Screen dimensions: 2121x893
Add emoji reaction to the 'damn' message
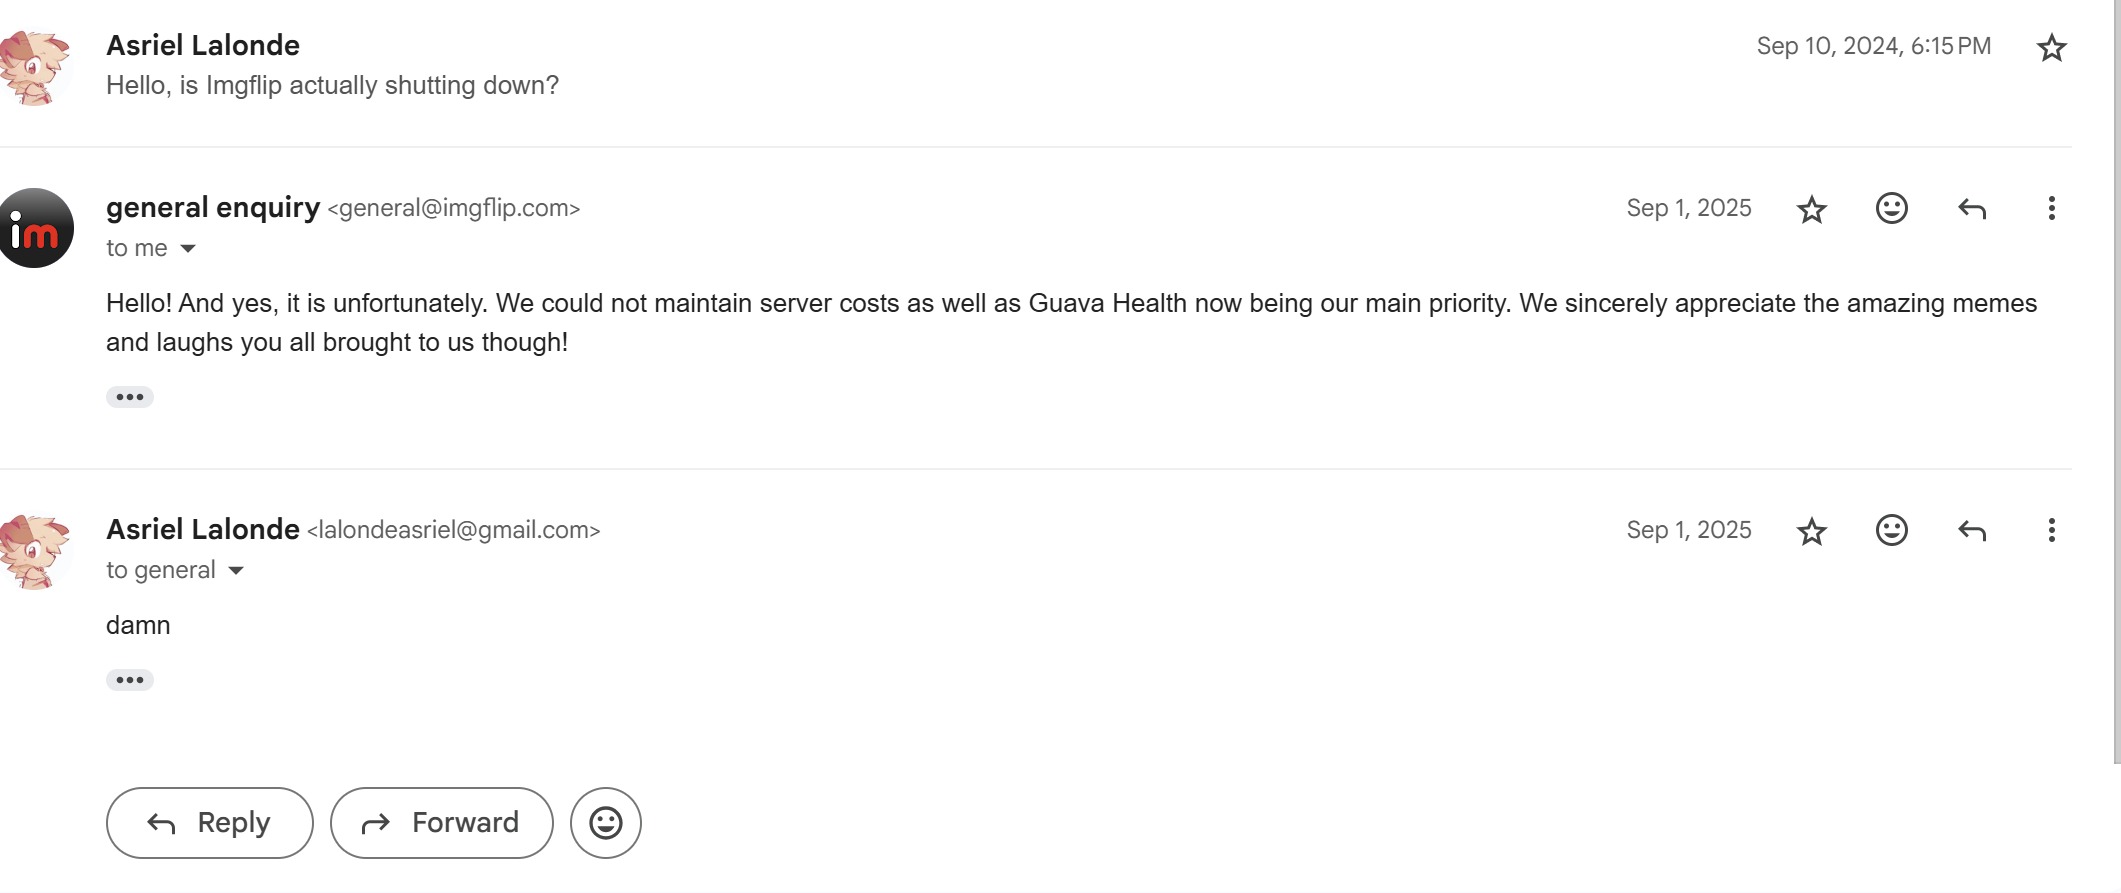[1891, 530]
